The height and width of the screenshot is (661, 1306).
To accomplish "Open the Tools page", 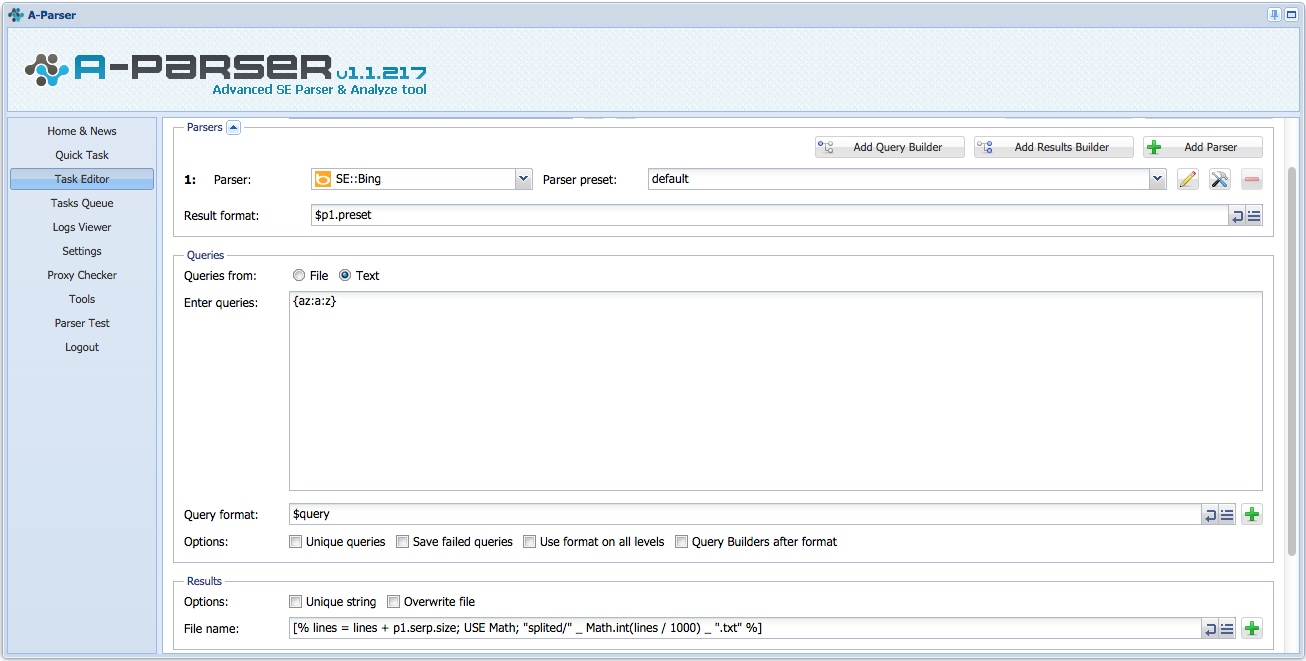I will tap(82, 299).
